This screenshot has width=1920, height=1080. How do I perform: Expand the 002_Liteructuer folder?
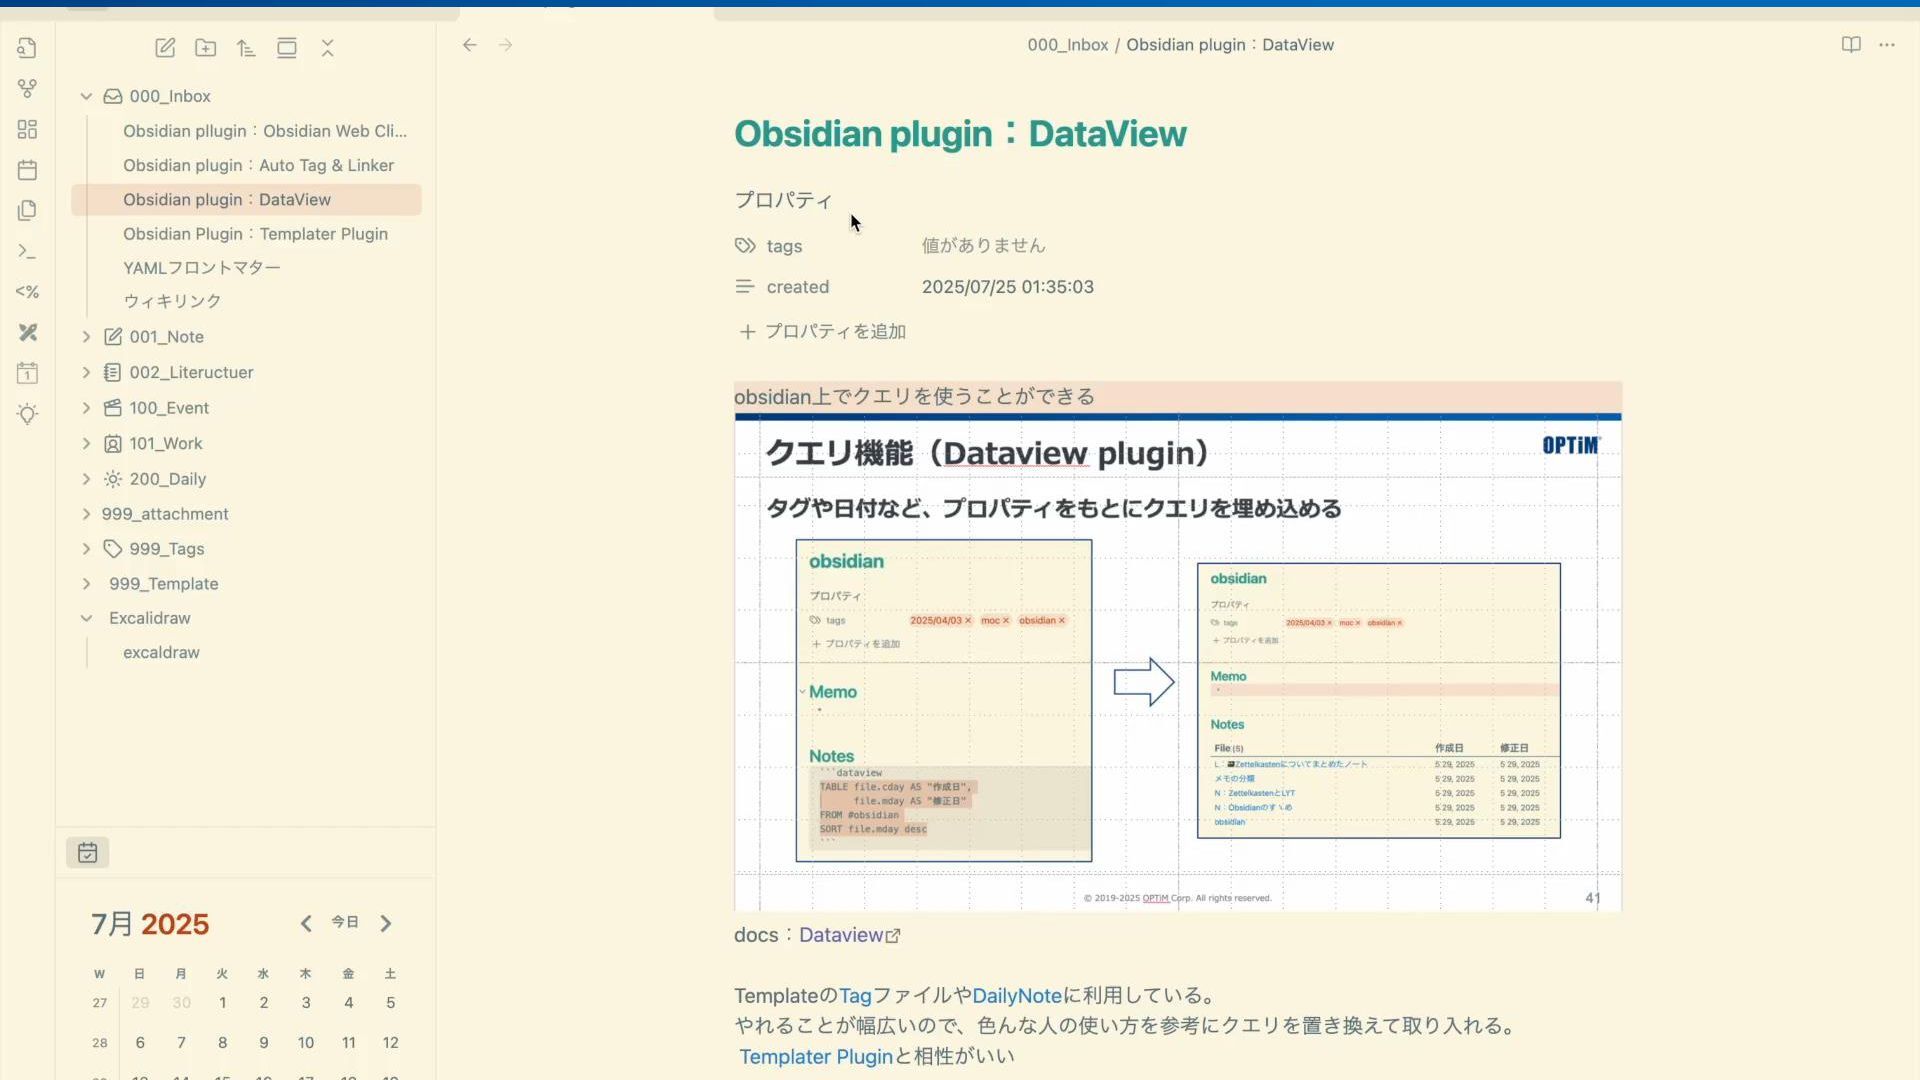tap(86, 373)
